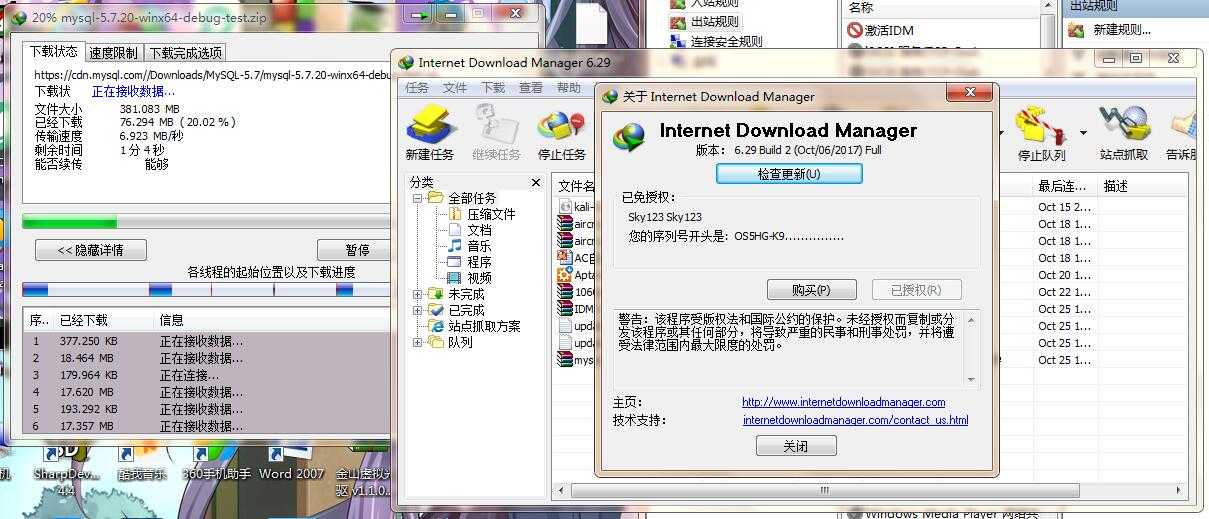Click the IDM logo in the about dialog

pos(629,137)
